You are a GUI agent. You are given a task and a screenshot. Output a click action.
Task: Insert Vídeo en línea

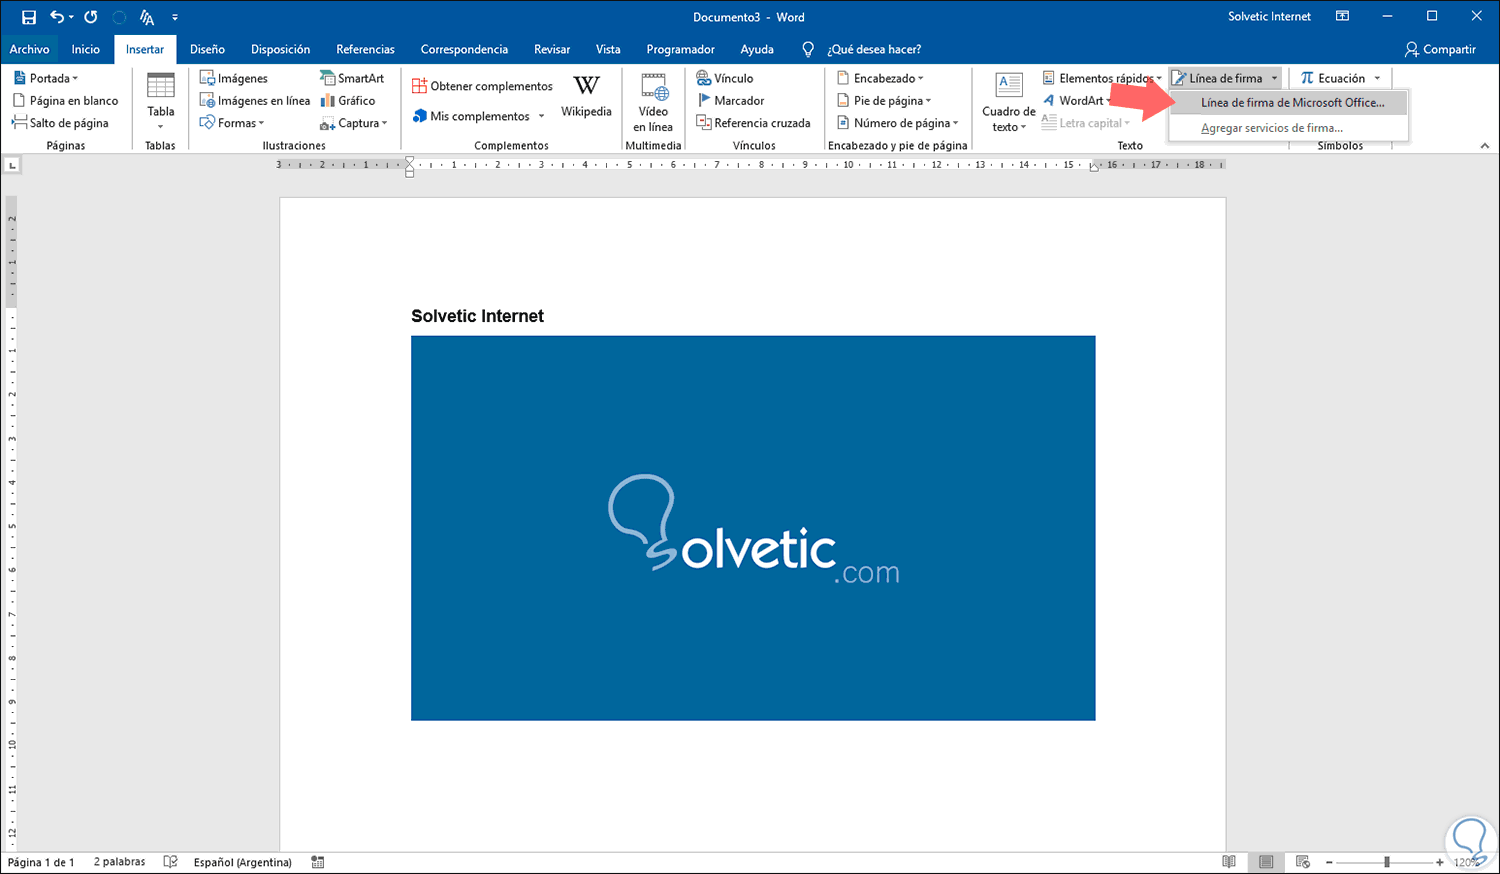coord(653,102)
